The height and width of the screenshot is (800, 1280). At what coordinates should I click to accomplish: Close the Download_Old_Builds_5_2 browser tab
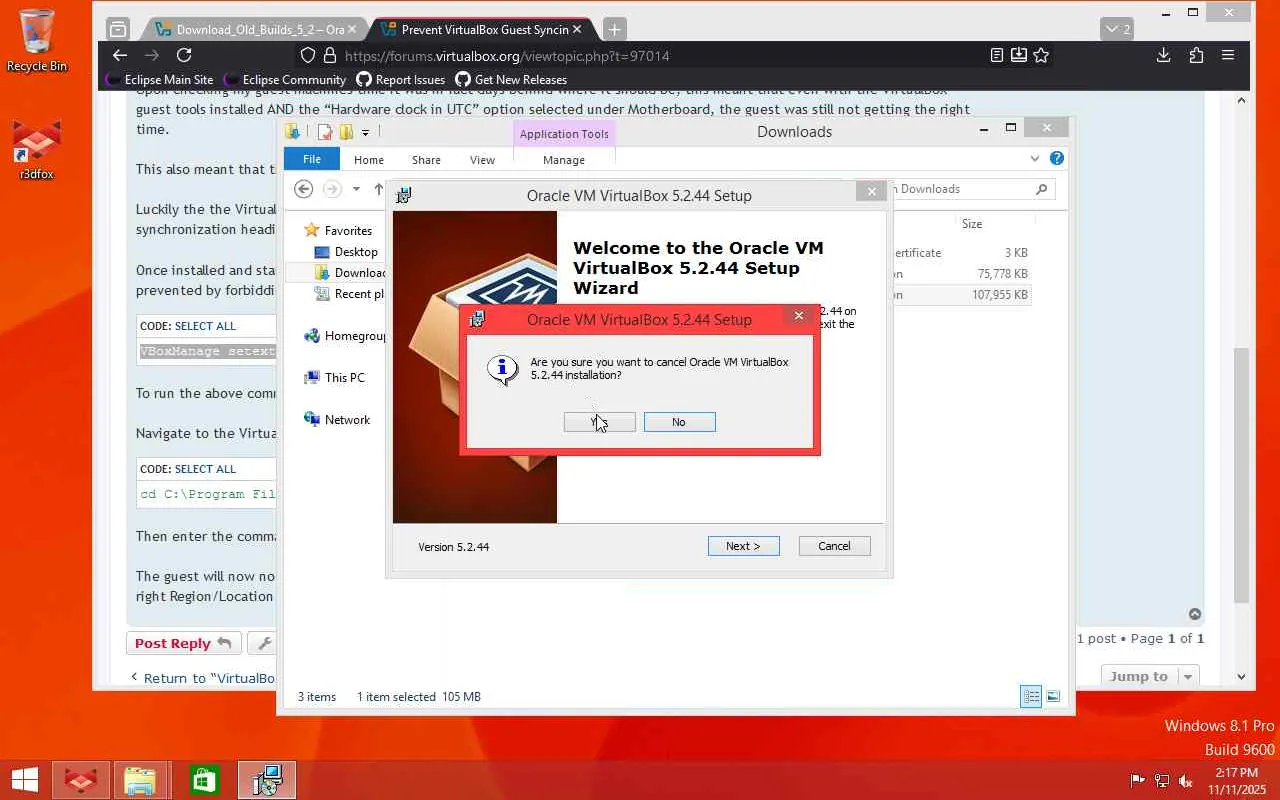point(352,30)
